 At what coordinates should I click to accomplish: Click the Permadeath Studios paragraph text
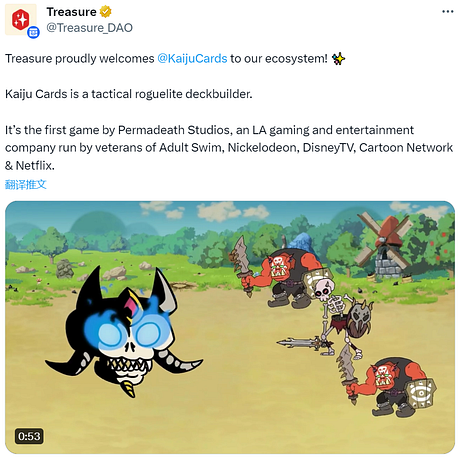click(x=229, y=148)
